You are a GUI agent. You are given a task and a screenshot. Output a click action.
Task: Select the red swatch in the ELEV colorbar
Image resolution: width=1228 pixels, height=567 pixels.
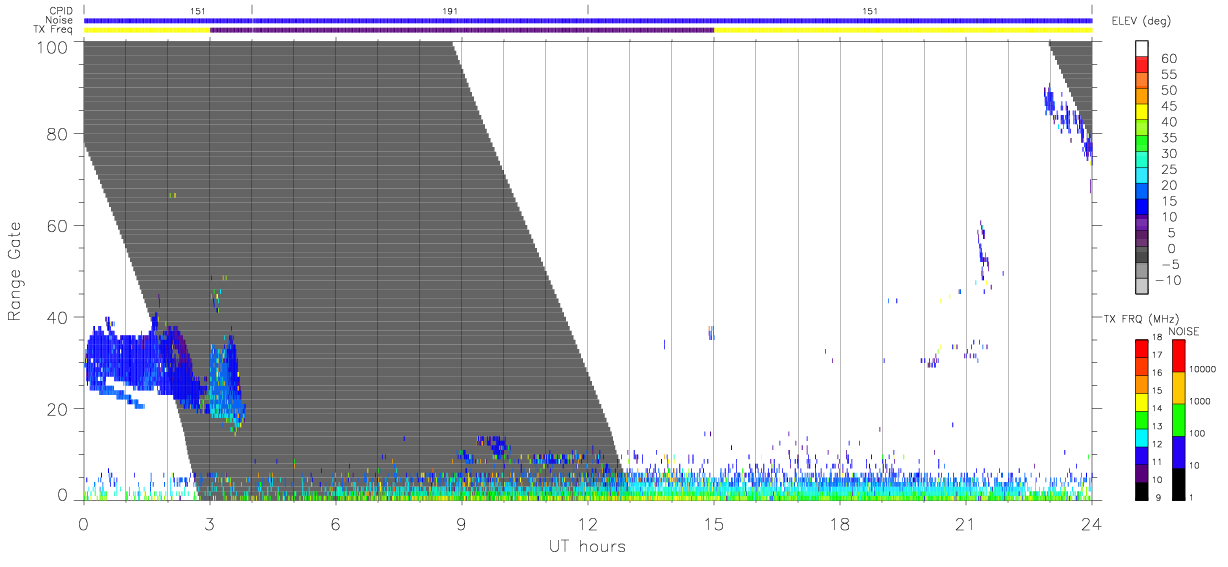[x=1142, y=64]
